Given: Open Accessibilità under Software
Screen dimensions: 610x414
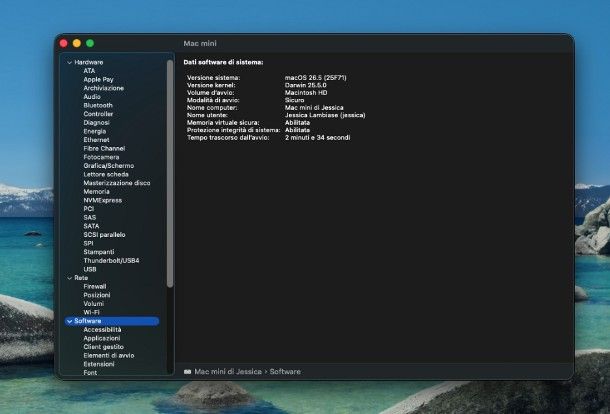Looking at the screenshot, I should (x=102, y=330).
